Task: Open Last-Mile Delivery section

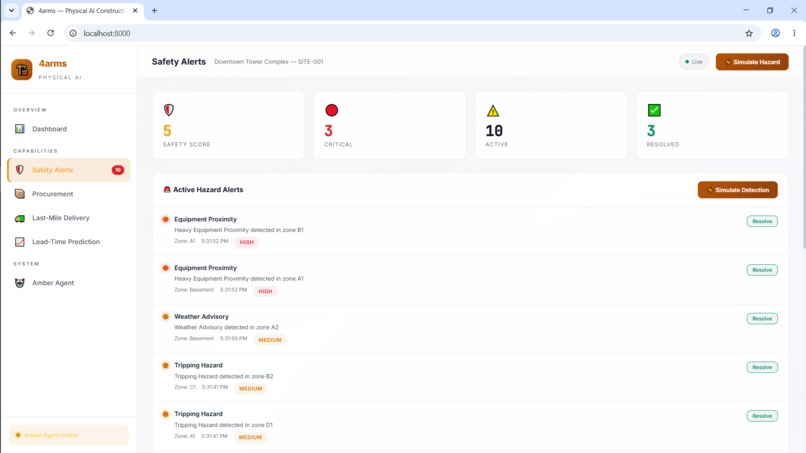Action: pos(68,218)
